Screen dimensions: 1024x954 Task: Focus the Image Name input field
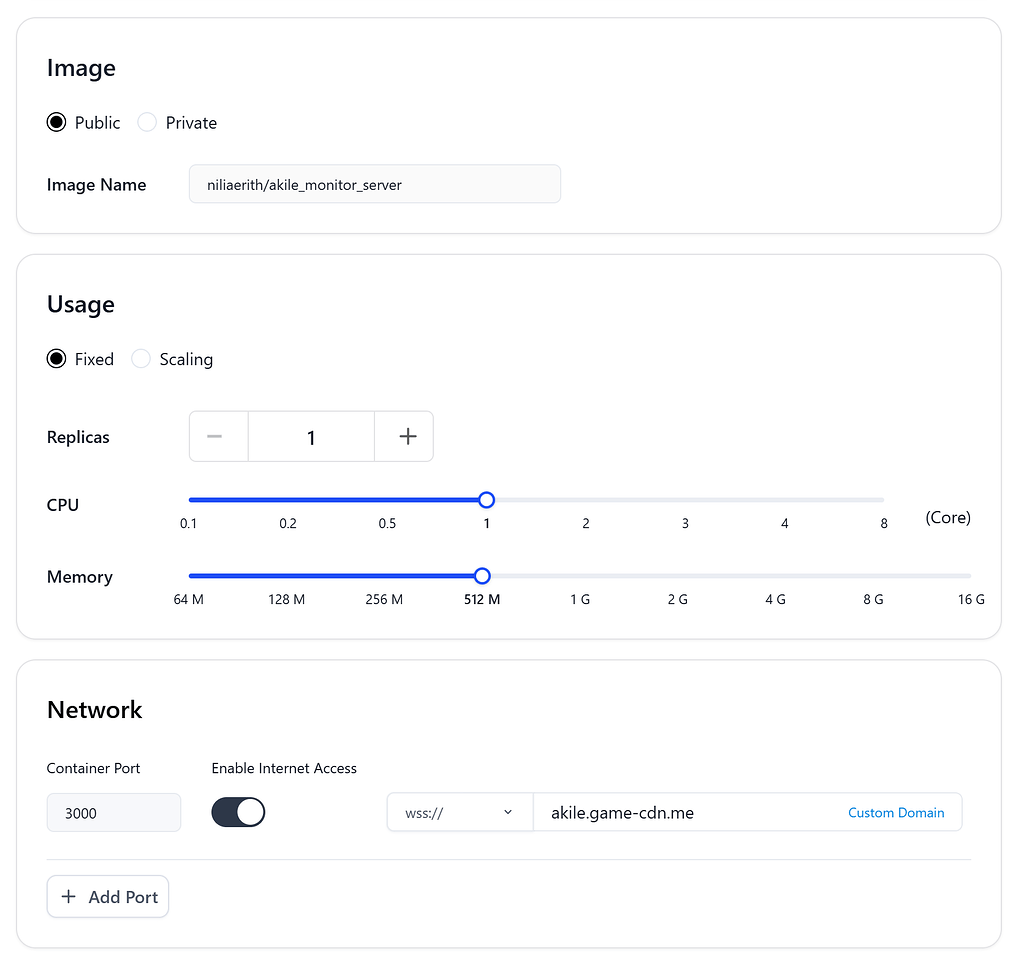pyautogui.click(x=375, y=184)
